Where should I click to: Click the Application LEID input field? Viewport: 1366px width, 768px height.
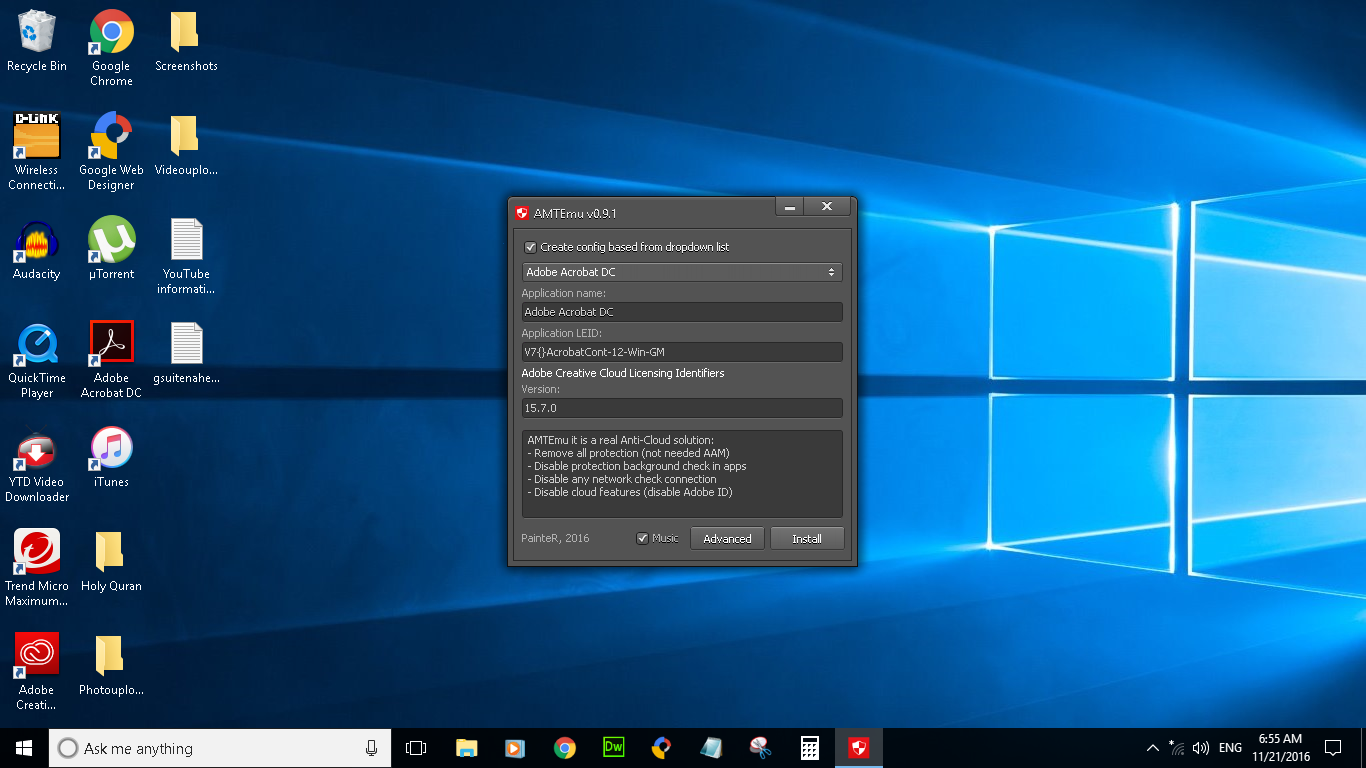tap(682, 352)
